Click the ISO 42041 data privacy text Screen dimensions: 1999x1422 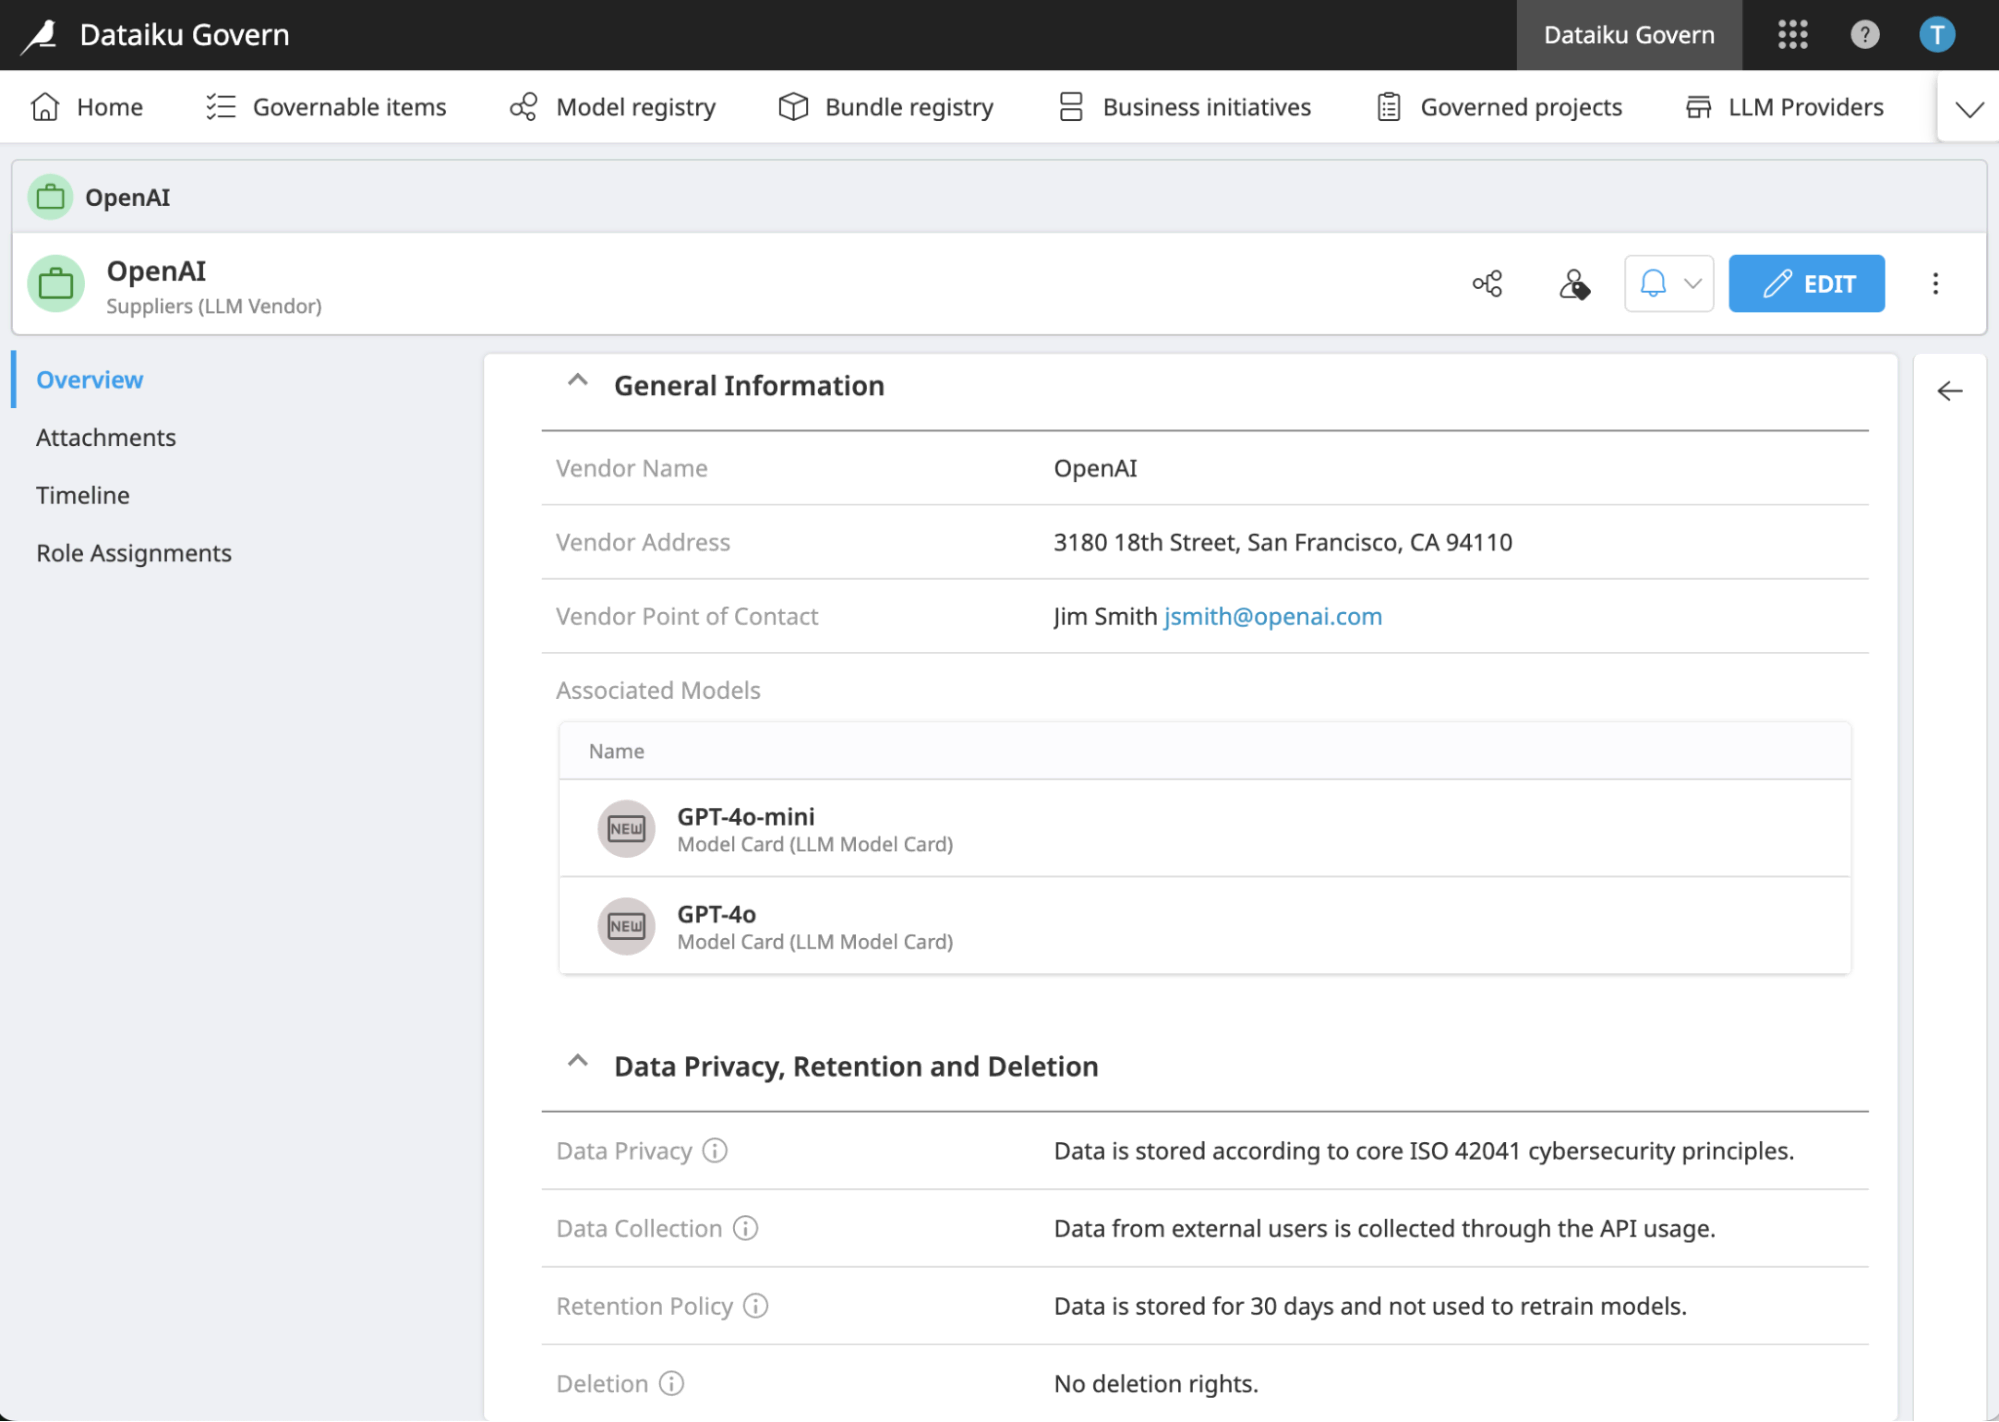[x=1424, y=1151]
